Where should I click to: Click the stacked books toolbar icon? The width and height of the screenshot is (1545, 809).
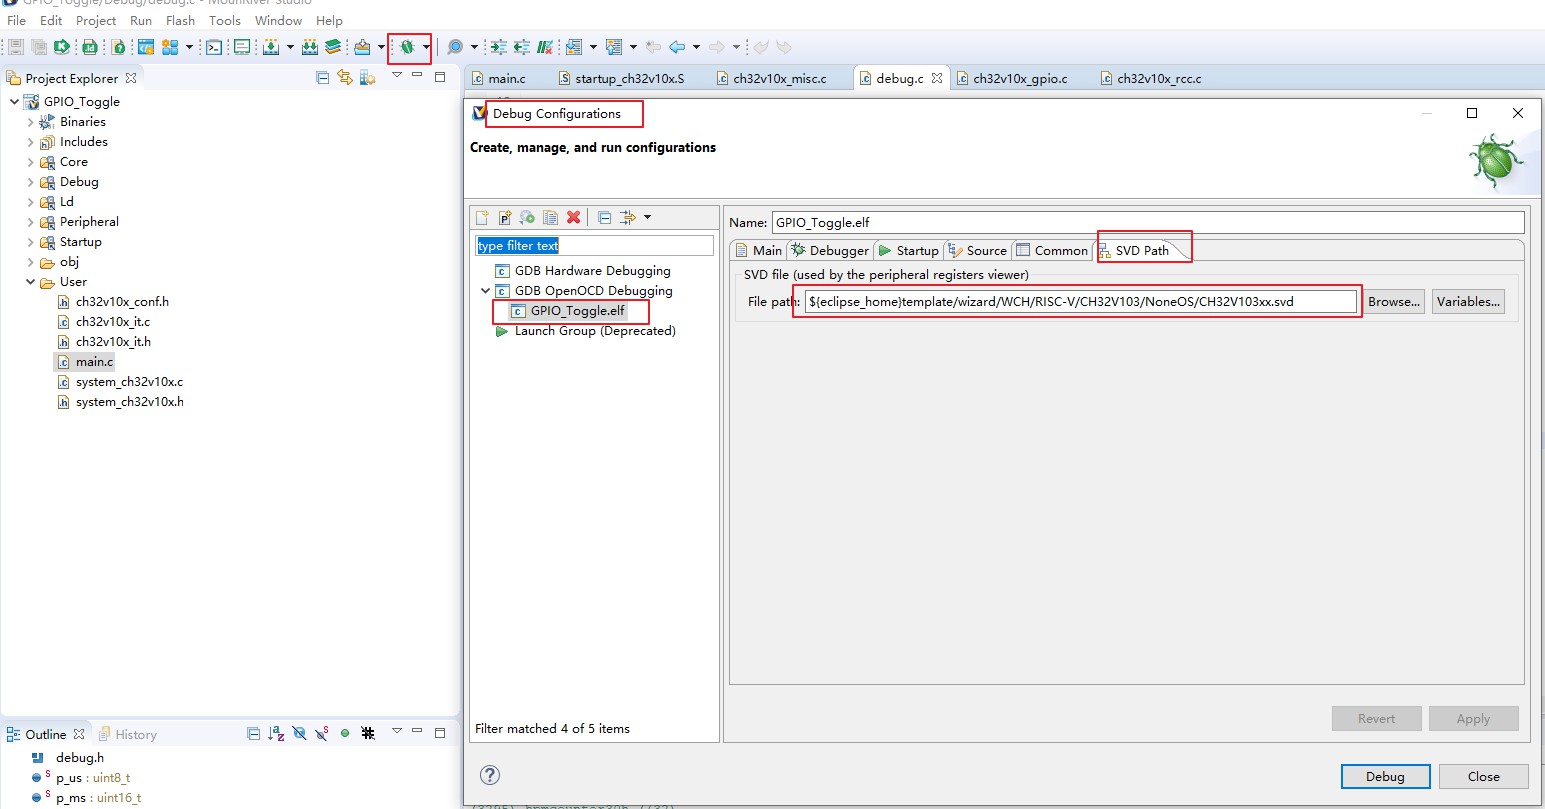(x=333, y=47)
